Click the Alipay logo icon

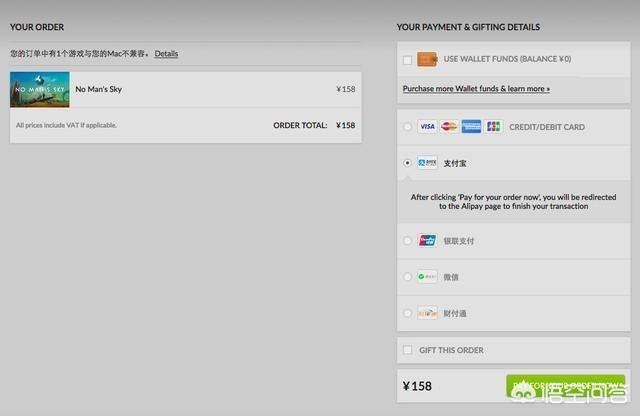(x=427, y=162)
